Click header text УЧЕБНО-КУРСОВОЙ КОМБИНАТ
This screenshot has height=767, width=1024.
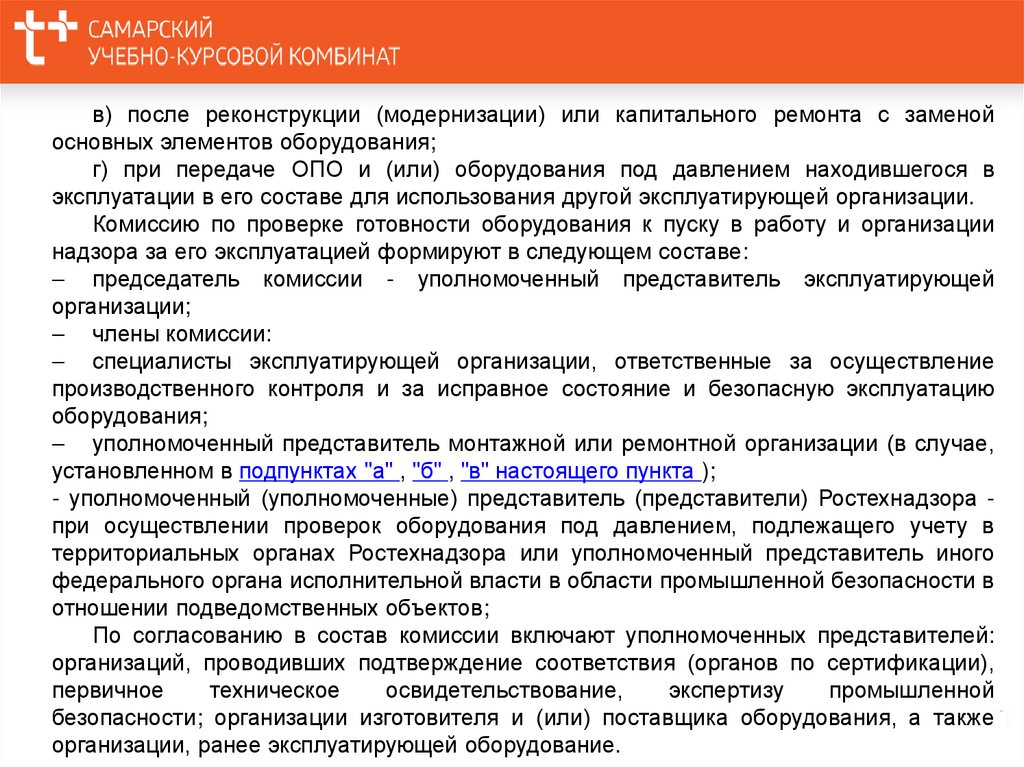[244, 56]
